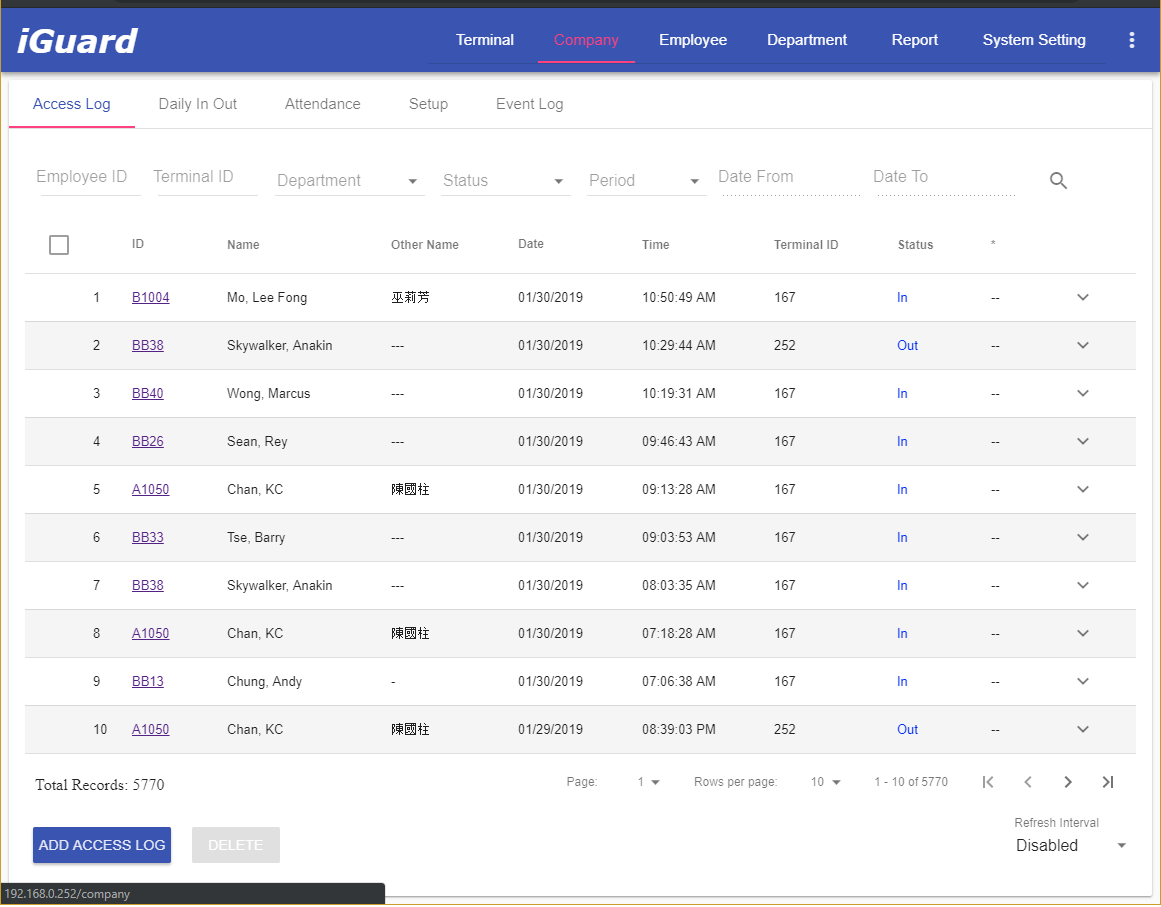Image resolution: width=1161 pixels, height=907 pixels.
Task: Click the ID column header
Action: [138, 244]
